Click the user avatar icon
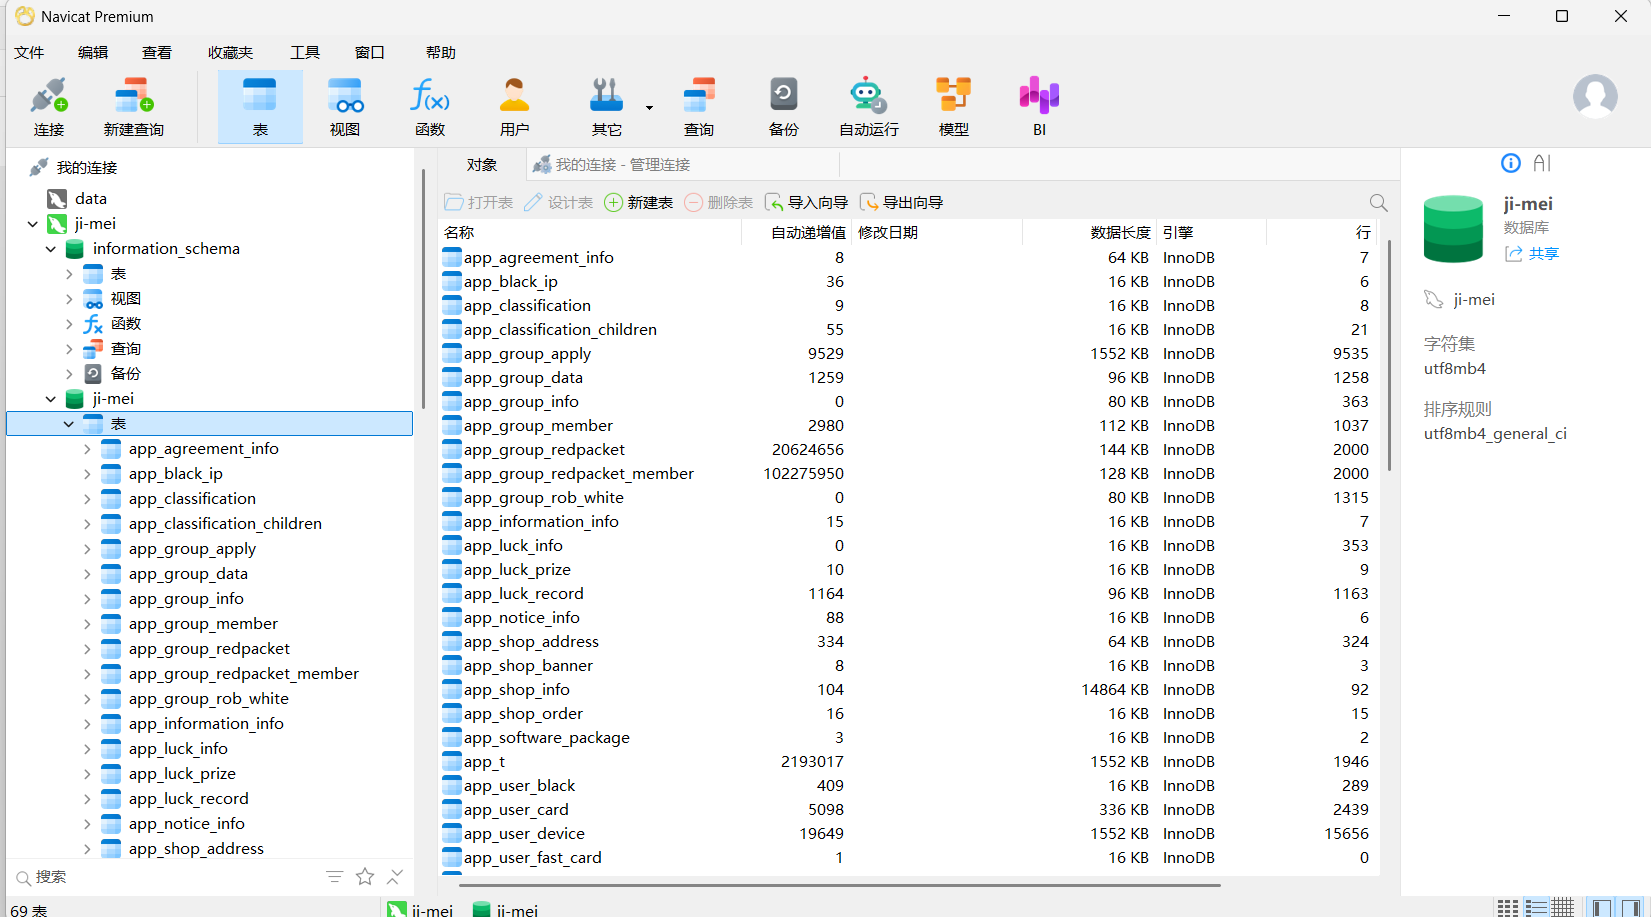1651x917 pixels. 1595,96
